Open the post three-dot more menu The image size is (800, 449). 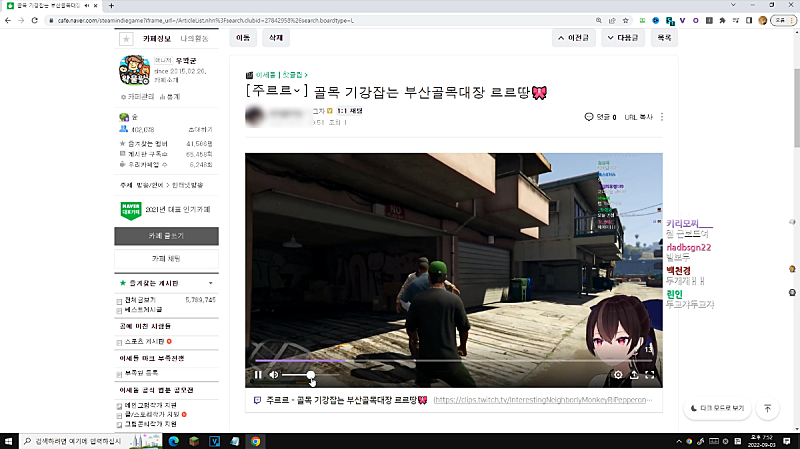662,117
